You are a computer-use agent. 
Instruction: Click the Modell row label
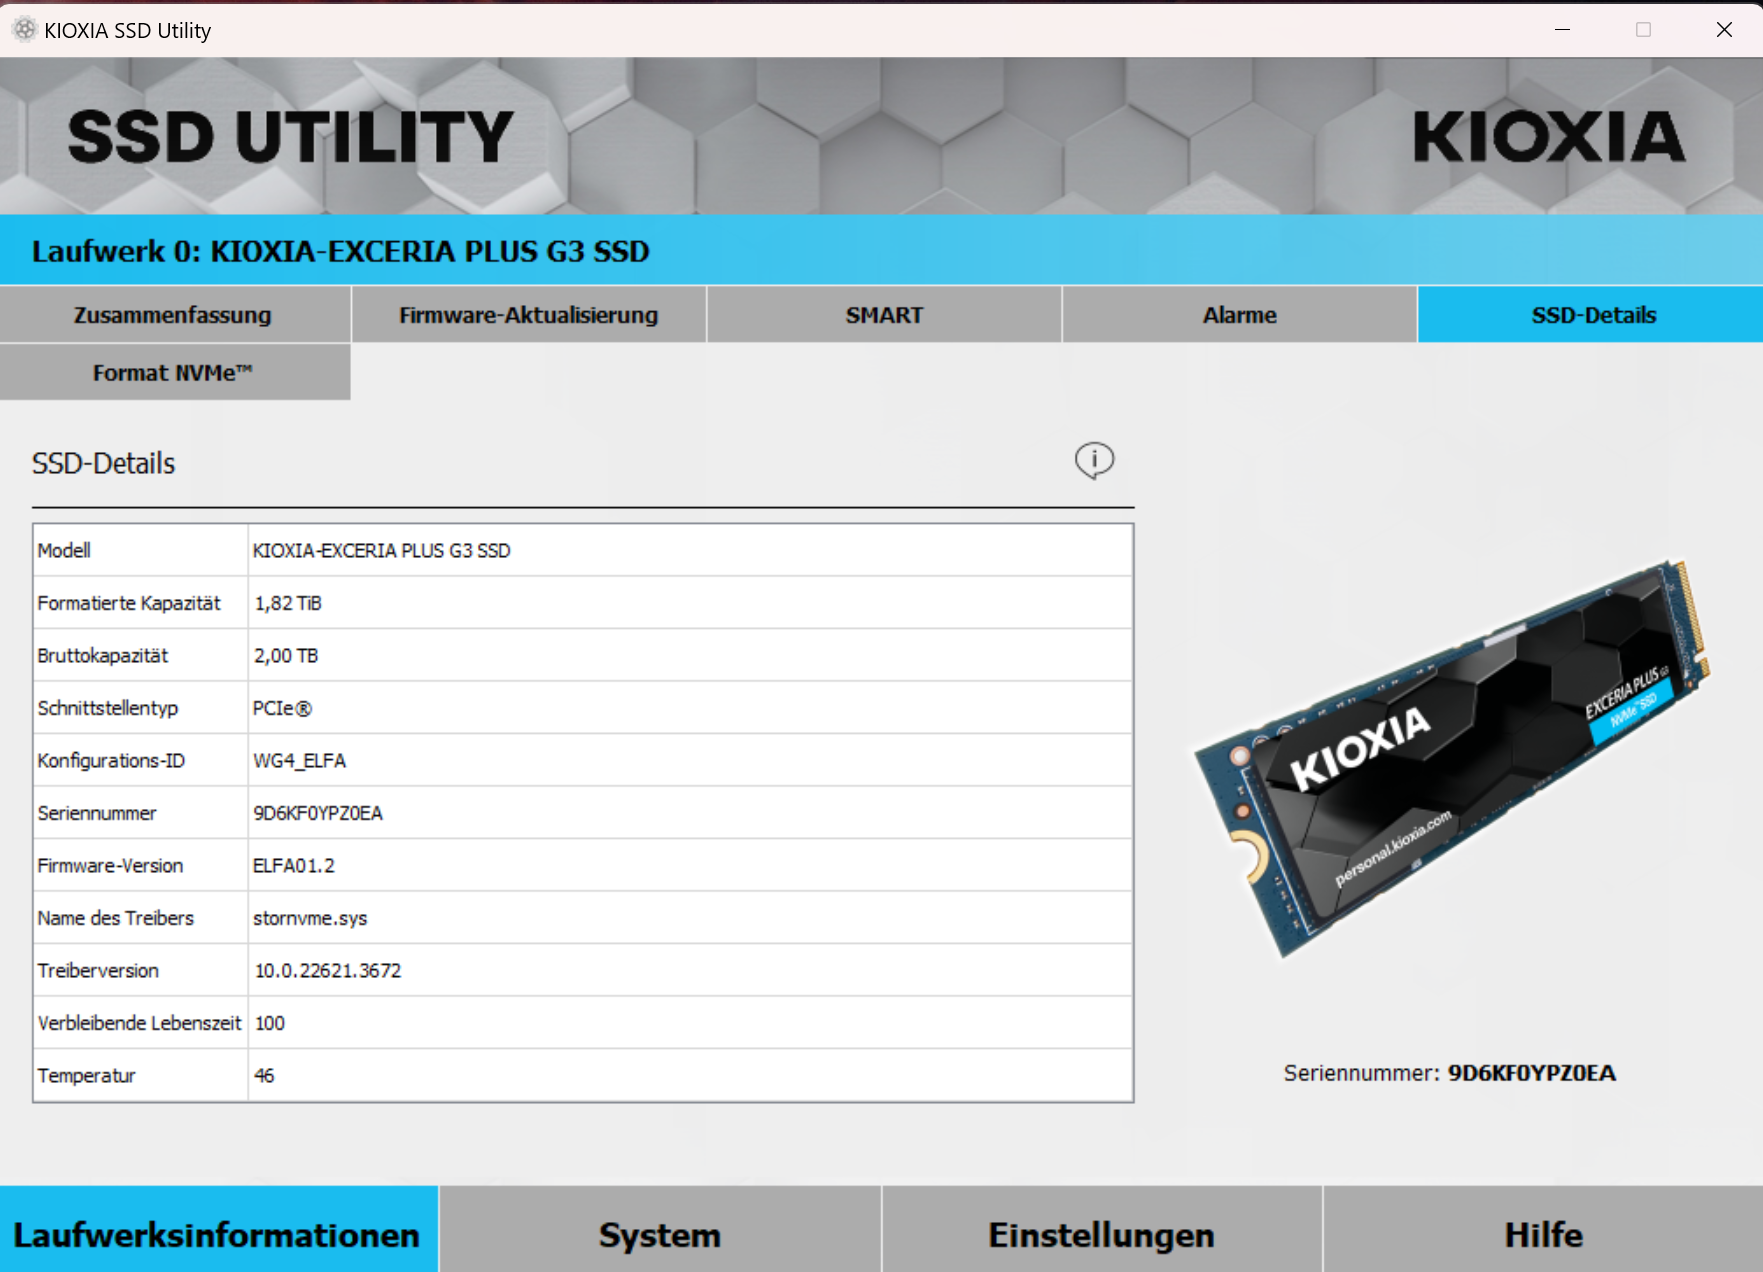tap(64, 551)
